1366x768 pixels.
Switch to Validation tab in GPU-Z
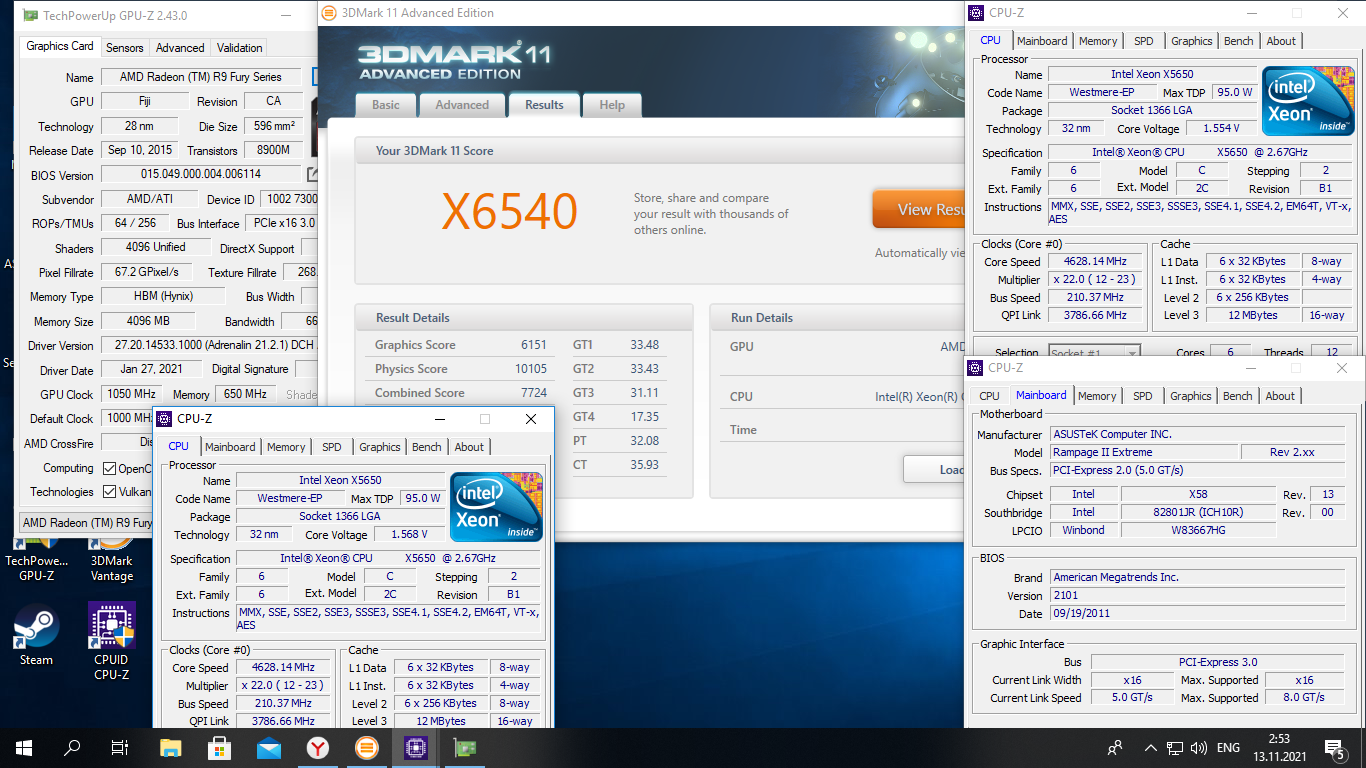pyautogui.click(x=240, y=47)
